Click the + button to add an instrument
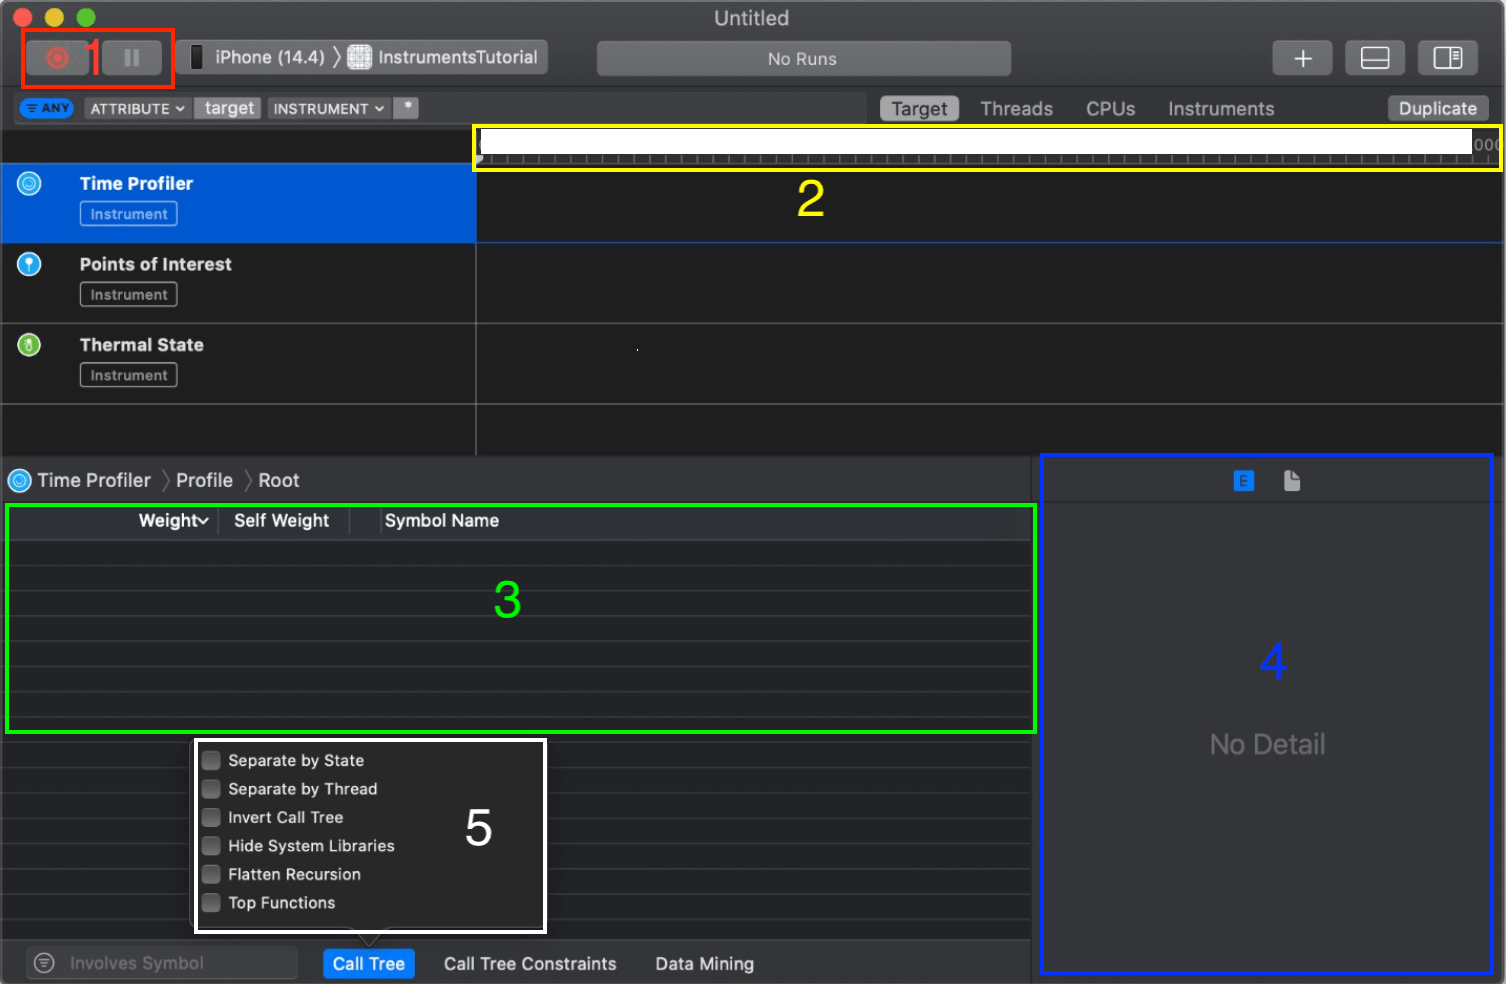1506x984 pixels. coord(1302,57)
